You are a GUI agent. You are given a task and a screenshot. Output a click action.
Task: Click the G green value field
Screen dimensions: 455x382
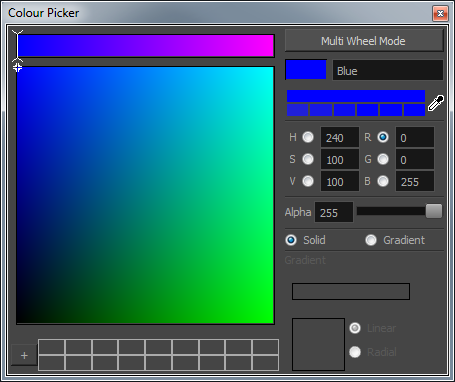click(x=415, y=159)
